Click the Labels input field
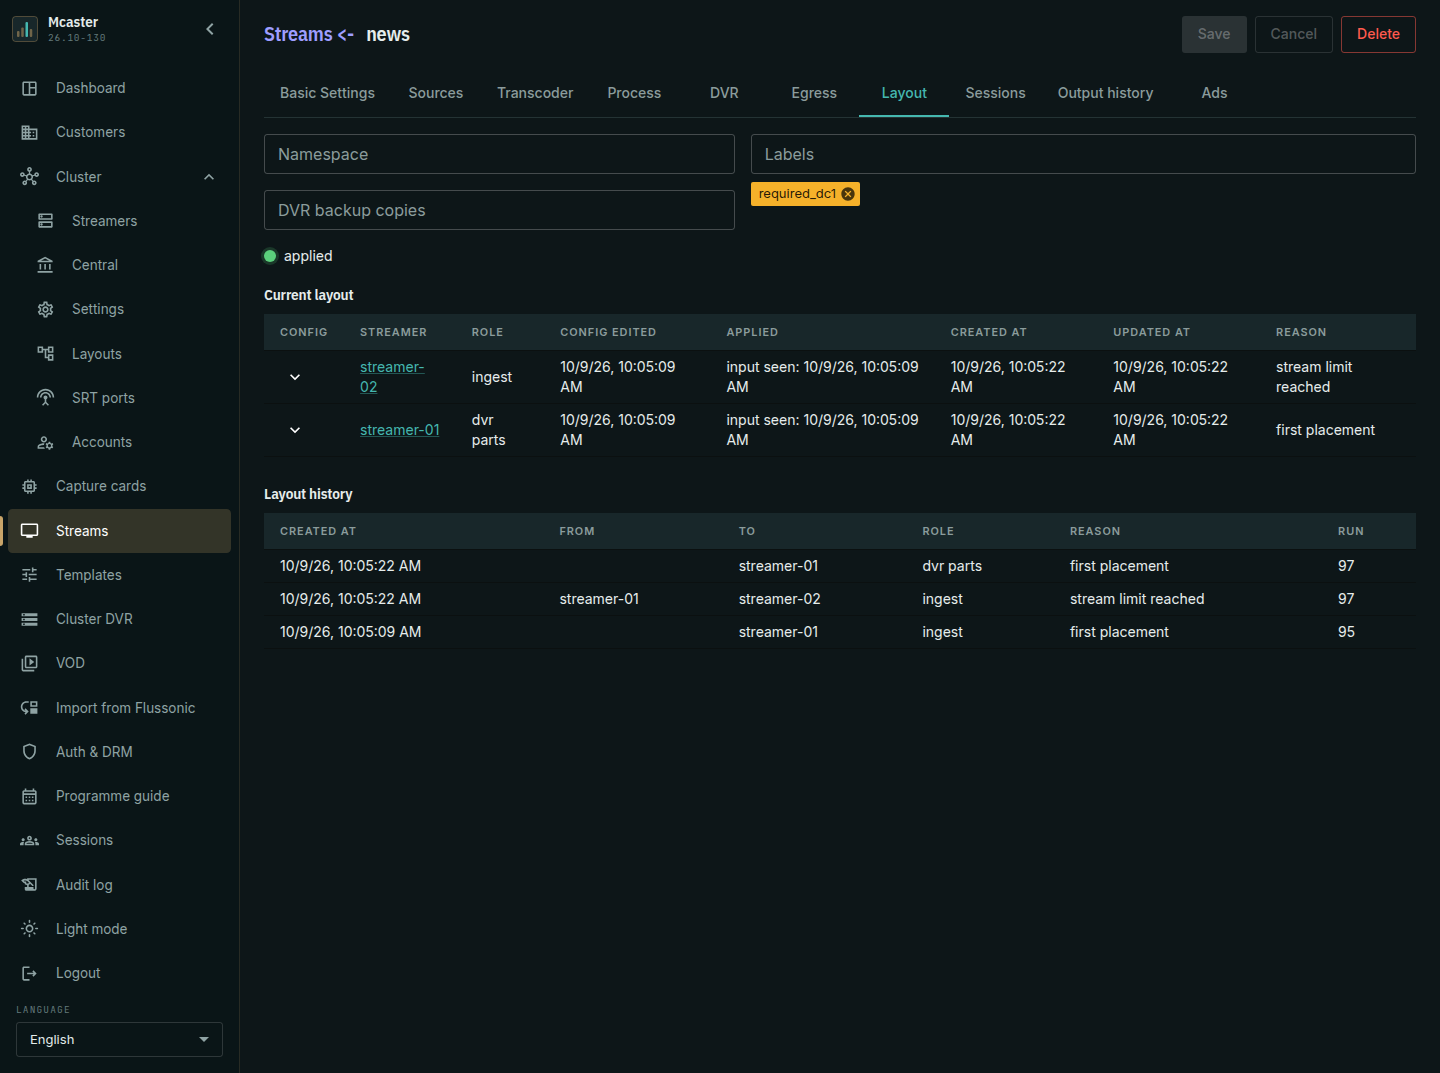 coord(1083,154)
